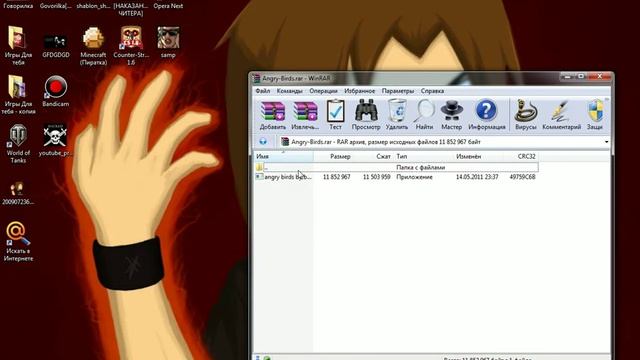The height and width of the screenshot is (360, 640).
Task: Click the Защи... shield icon
Action: (595, 115)
